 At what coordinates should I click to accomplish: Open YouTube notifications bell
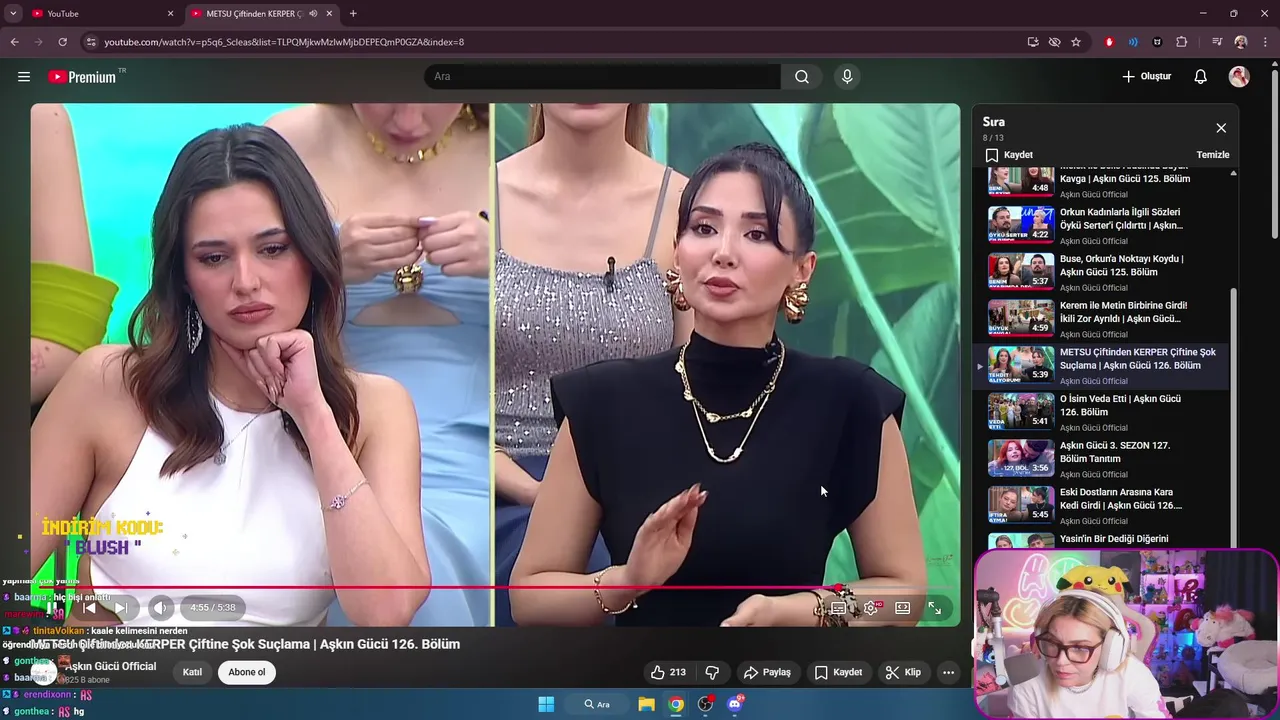click(x=1201, y=77)
